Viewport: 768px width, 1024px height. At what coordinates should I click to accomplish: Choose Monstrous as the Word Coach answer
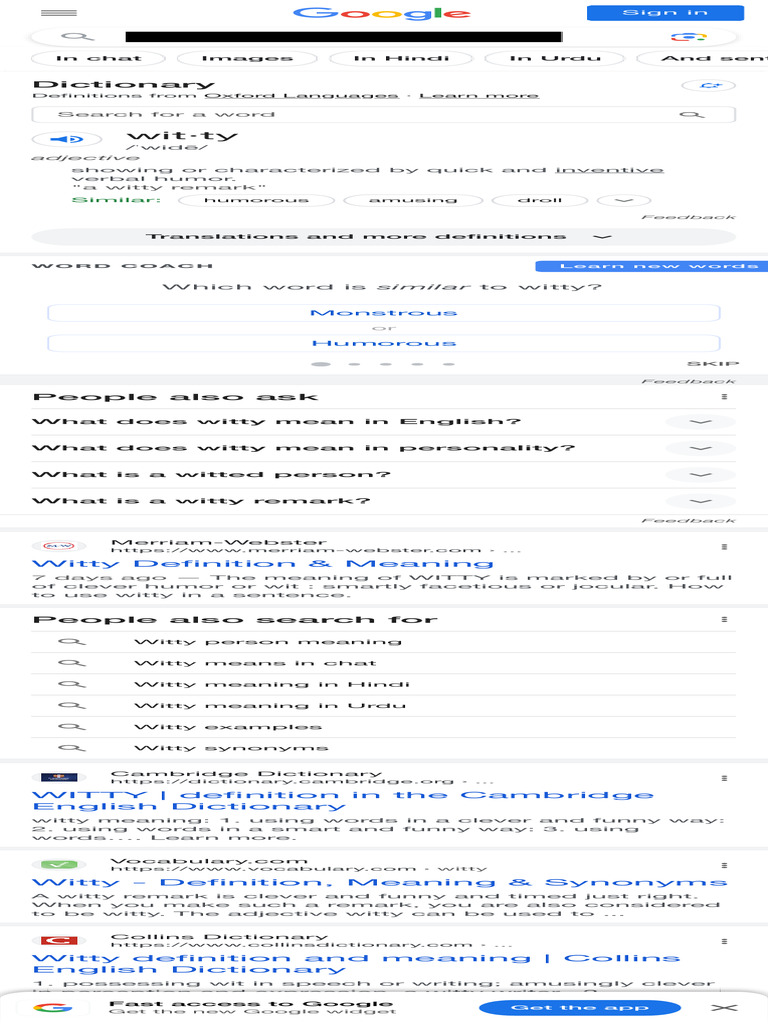point(384,313)
